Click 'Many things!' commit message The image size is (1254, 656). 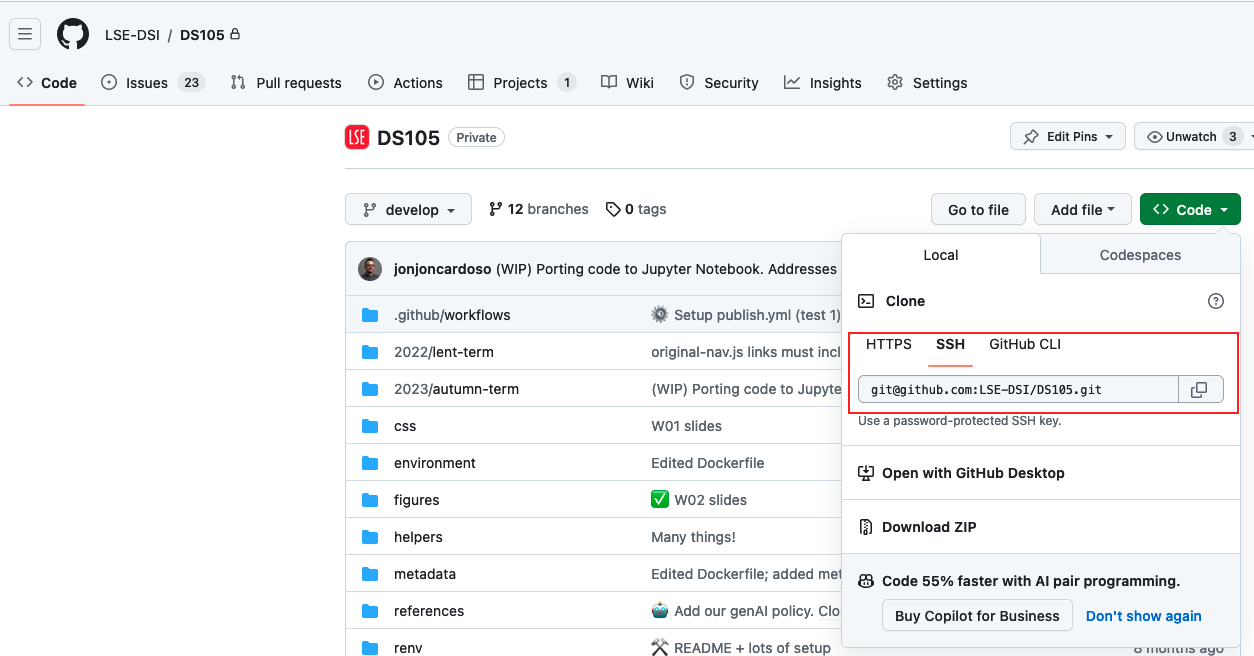tap(693, 537)
